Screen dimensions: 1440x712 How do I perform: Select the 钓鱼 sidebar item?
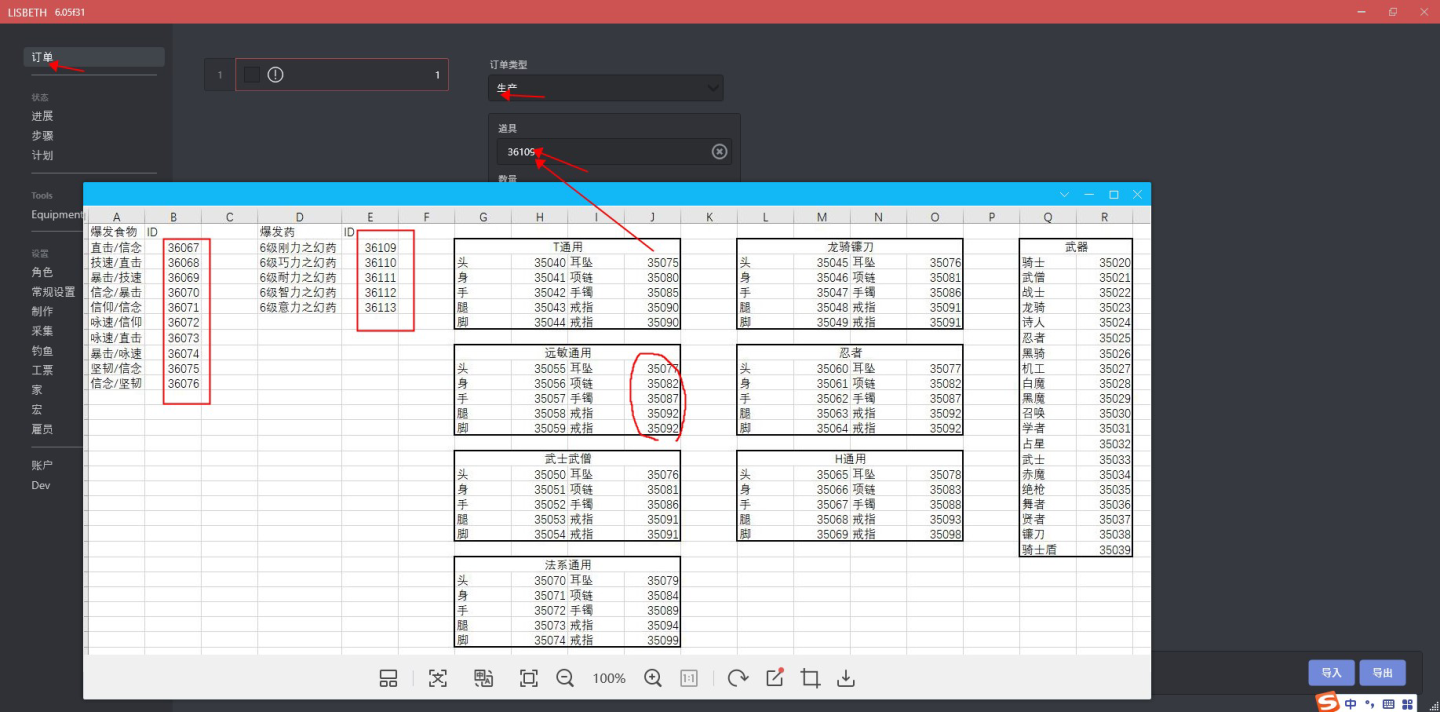coord(42,351)
